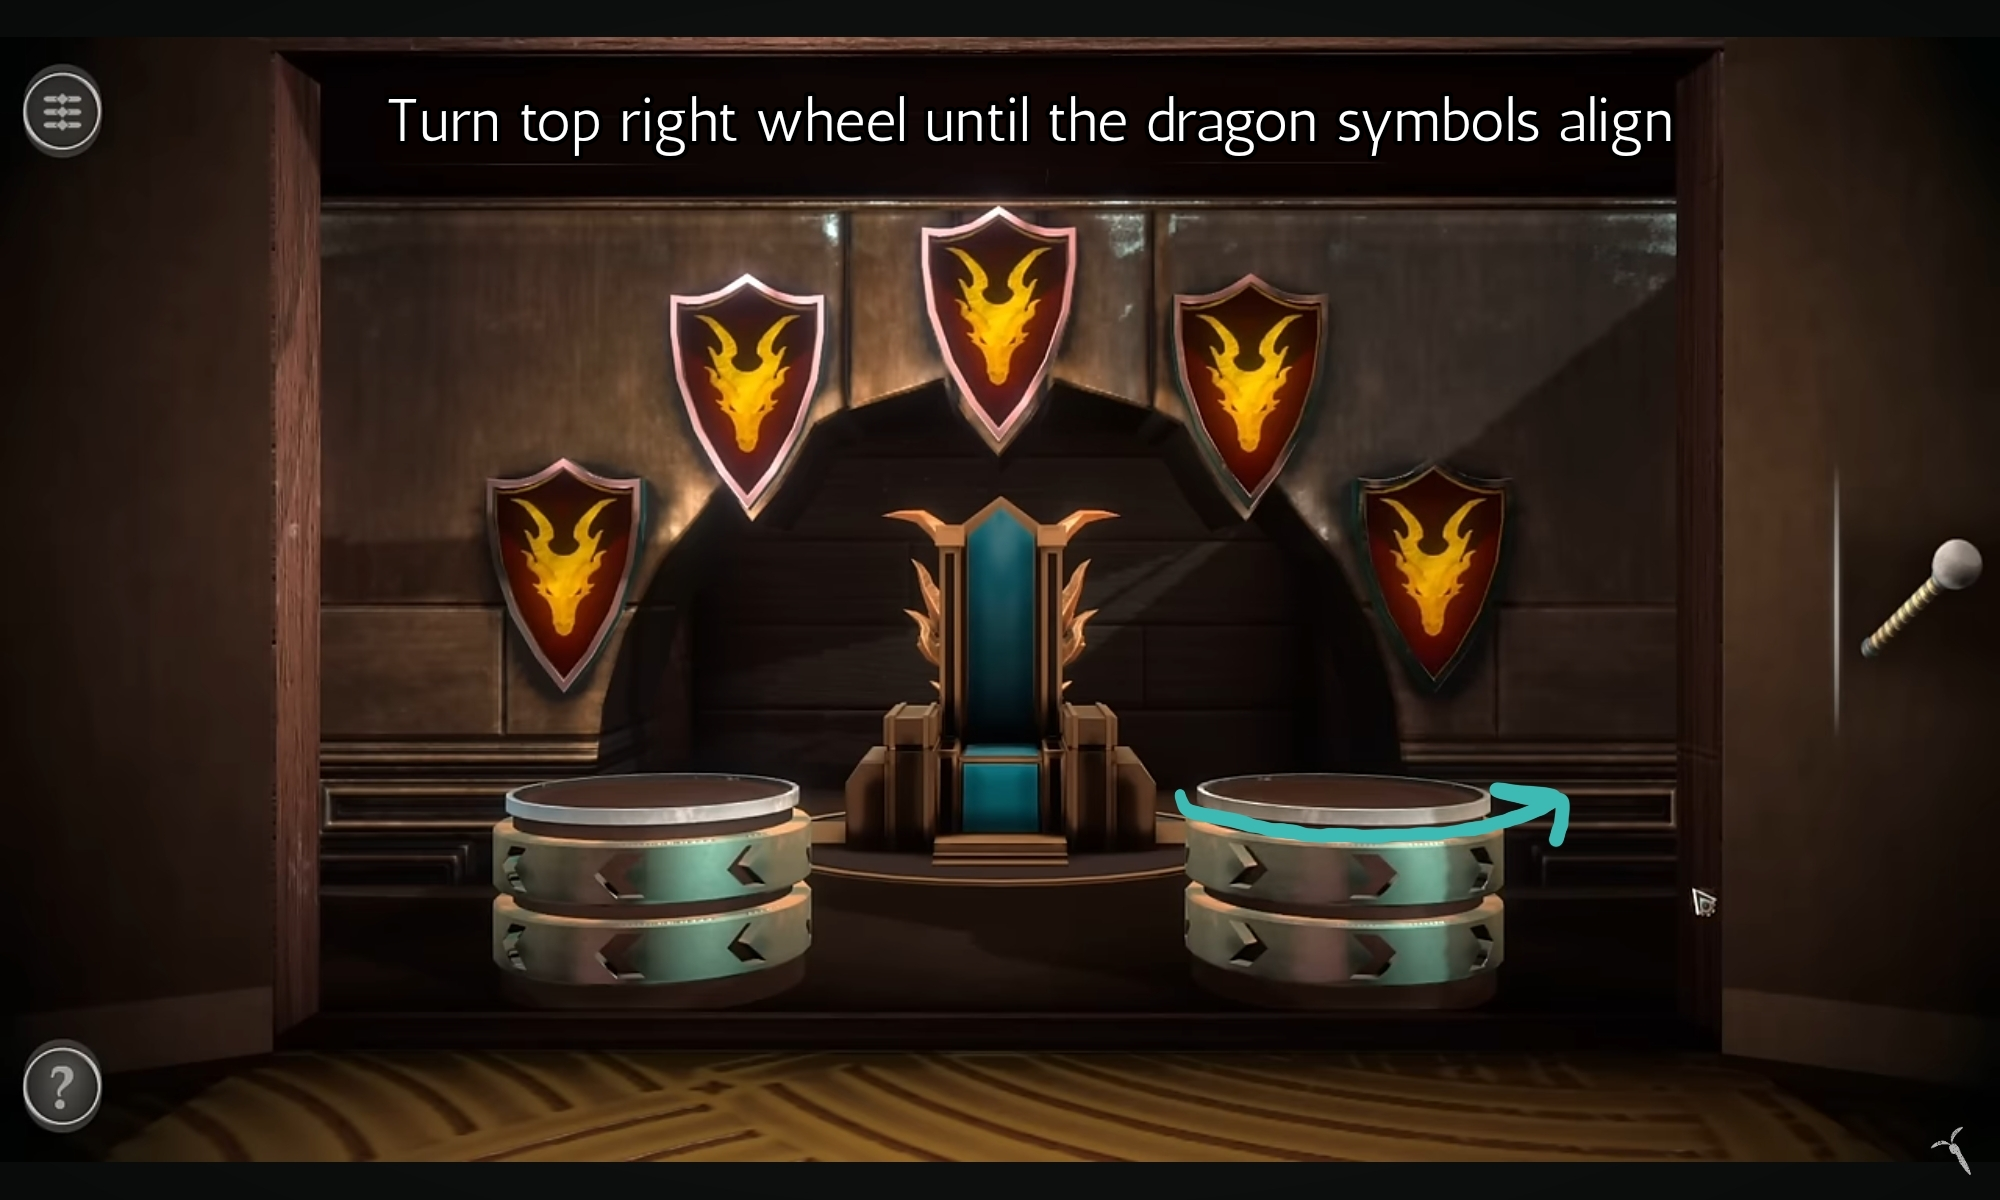Click the upper right dragon shield
This screenshot has width=2000, height=1200.
pyautogui.click(x=1248, y=395)
